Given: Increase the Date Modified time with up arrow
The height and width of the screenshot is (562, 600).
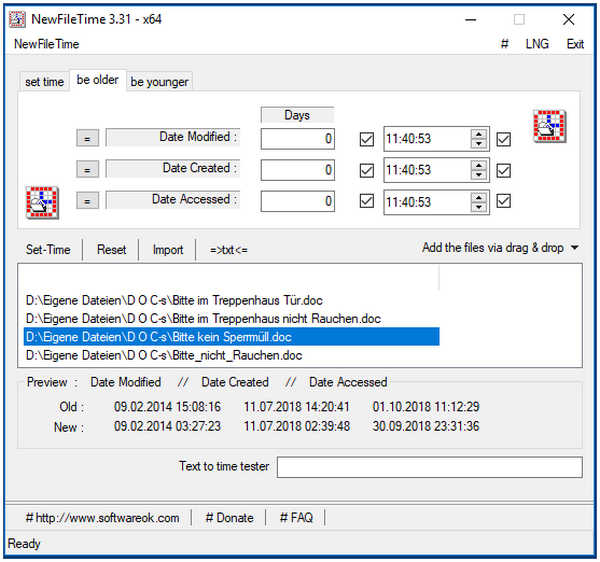Looking at the screenshot, I should pyautogui.click(x=479, y=134).
